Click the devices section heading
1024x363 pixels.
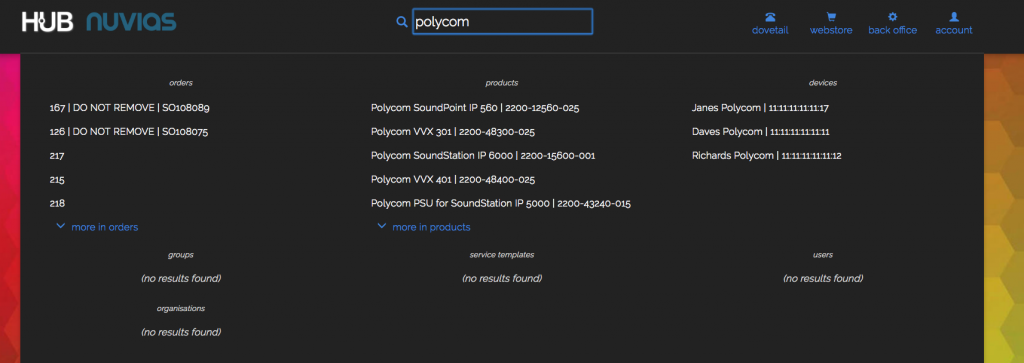coord(823,83)
